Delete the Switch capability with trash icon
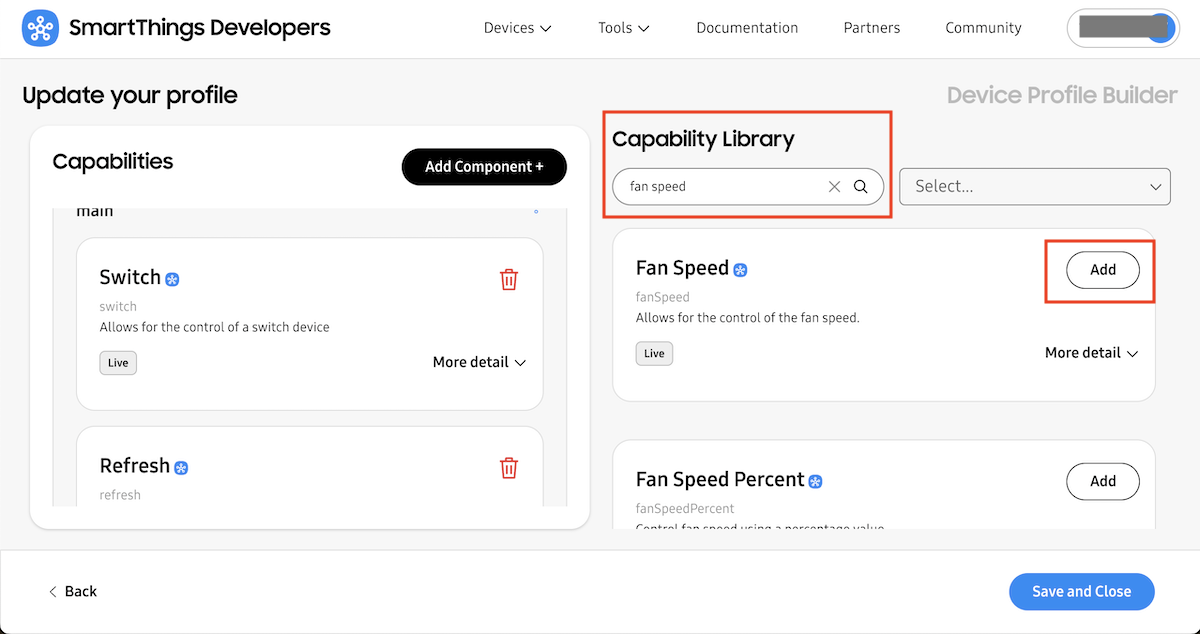 (x=509, y=279)
